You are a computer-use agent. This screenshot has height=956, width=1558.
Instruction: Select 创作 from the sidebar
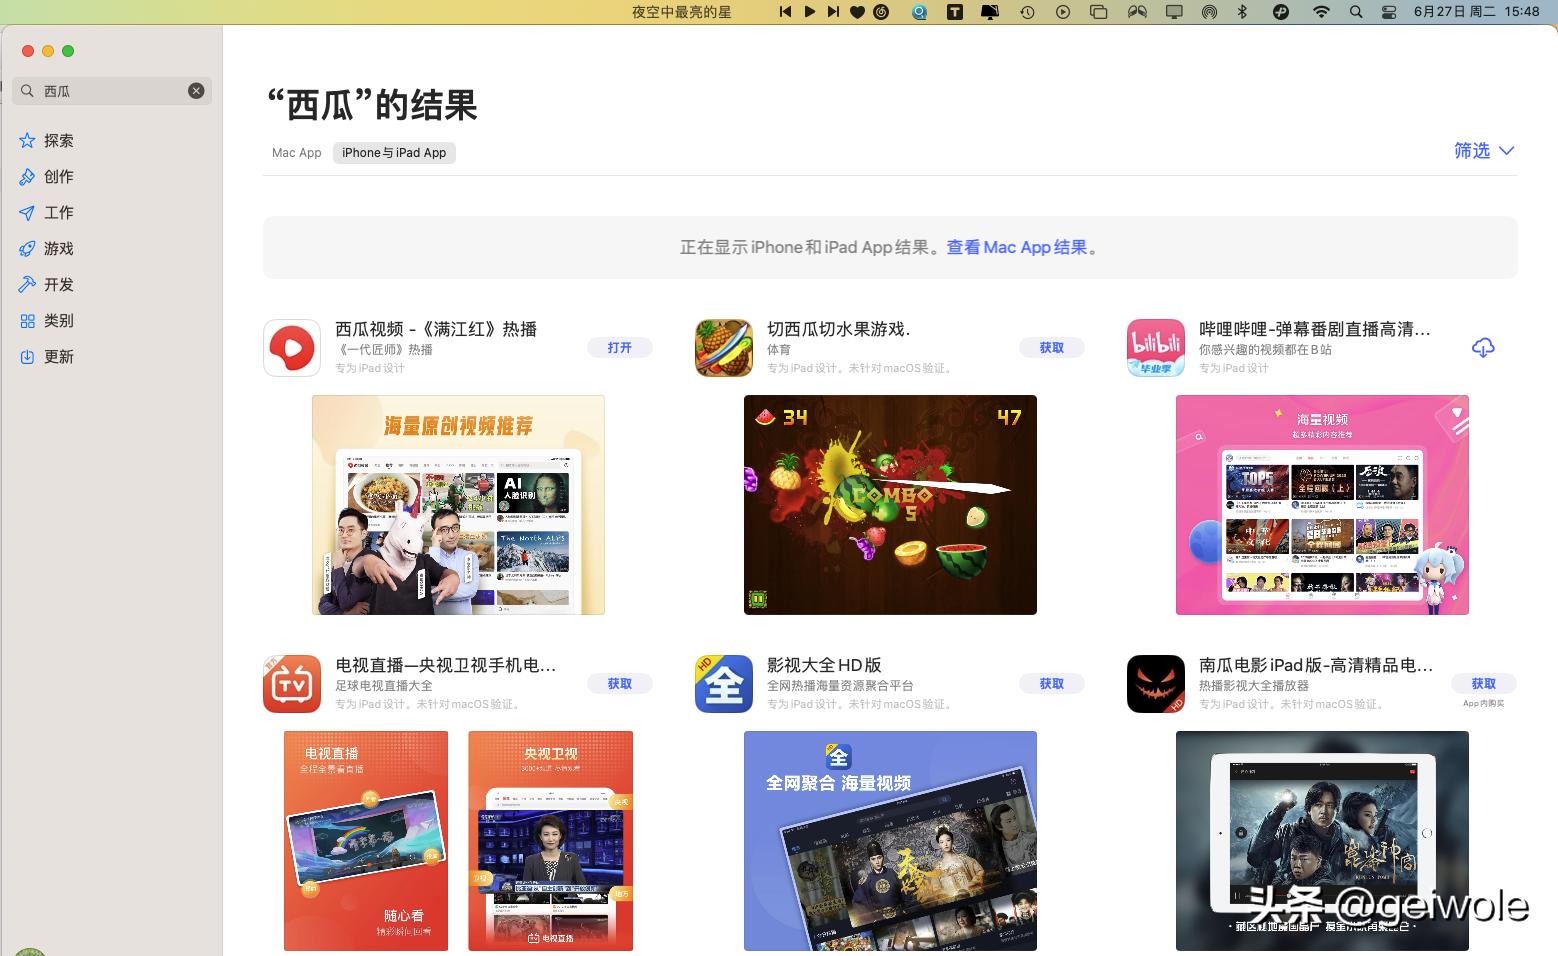coord(57,176)
